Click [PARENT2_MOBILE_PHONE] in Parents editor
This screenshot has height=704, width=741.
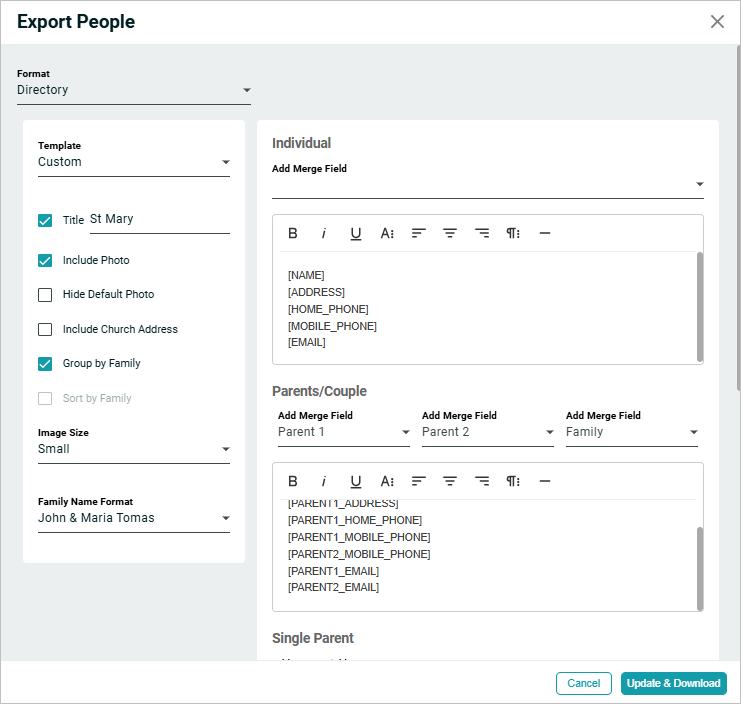tap(359, 554)
